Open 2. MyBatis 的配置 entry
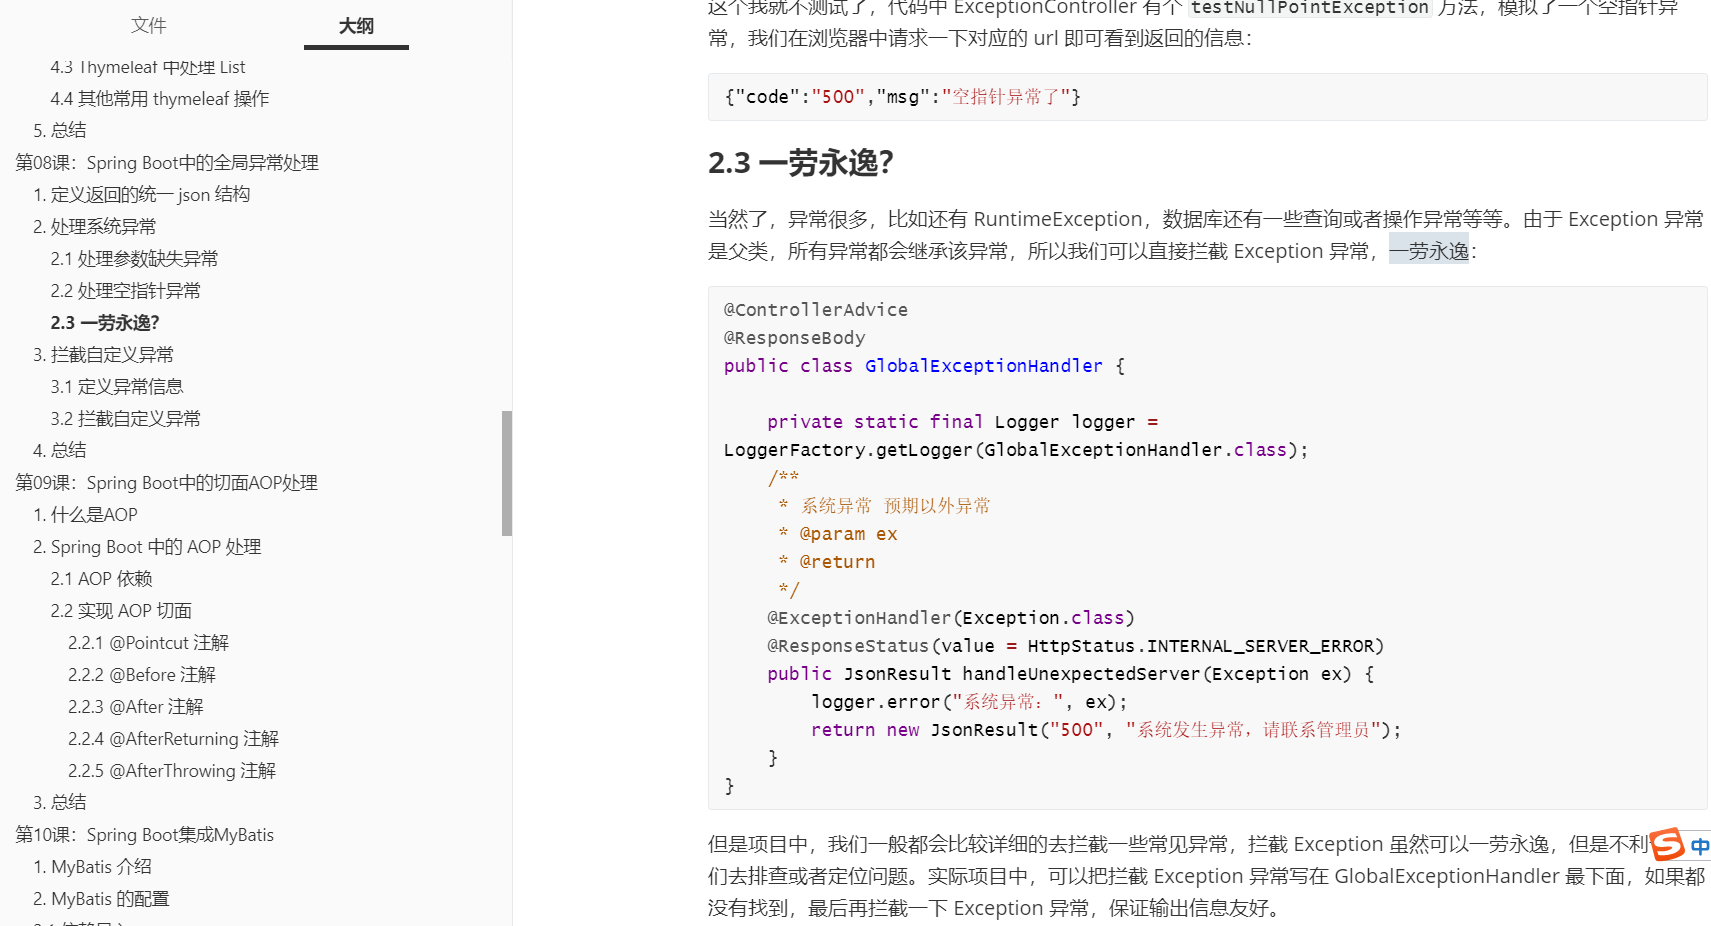The width and height of the screenshot is (1711, 926). pos(101,899)
